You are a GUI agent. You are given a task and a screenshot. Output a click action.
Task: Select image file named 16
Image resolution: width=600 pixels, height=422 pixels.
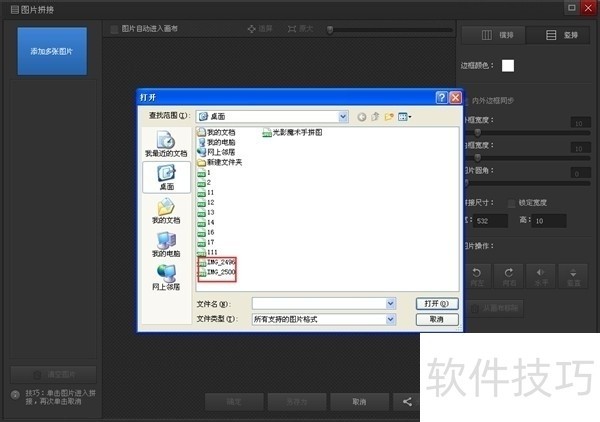[206, 232]
